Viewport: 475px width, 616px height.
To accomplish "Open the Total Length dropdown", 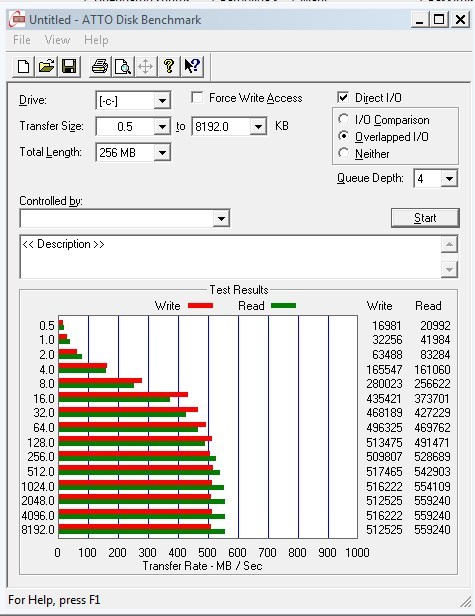I will 162,152.
